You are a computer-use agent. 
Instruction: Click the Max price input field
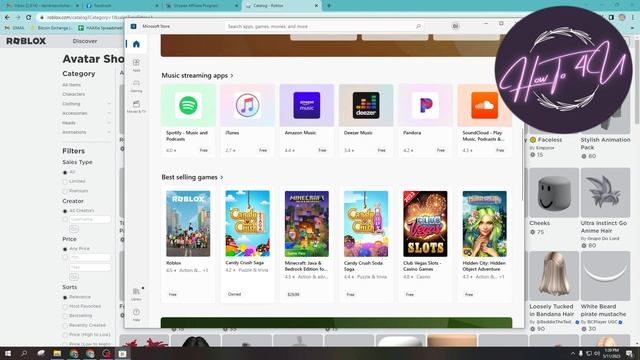(90, 267)
